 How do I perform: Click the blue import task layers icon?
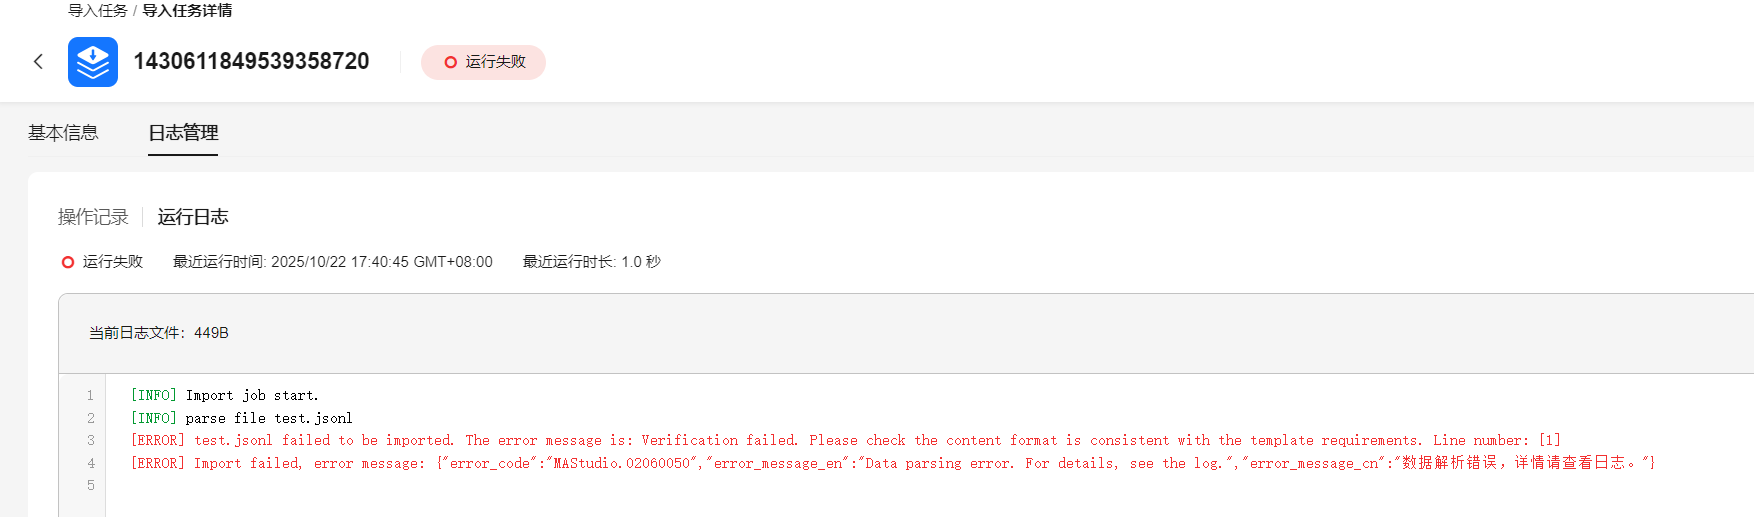(x=93, y=62)
